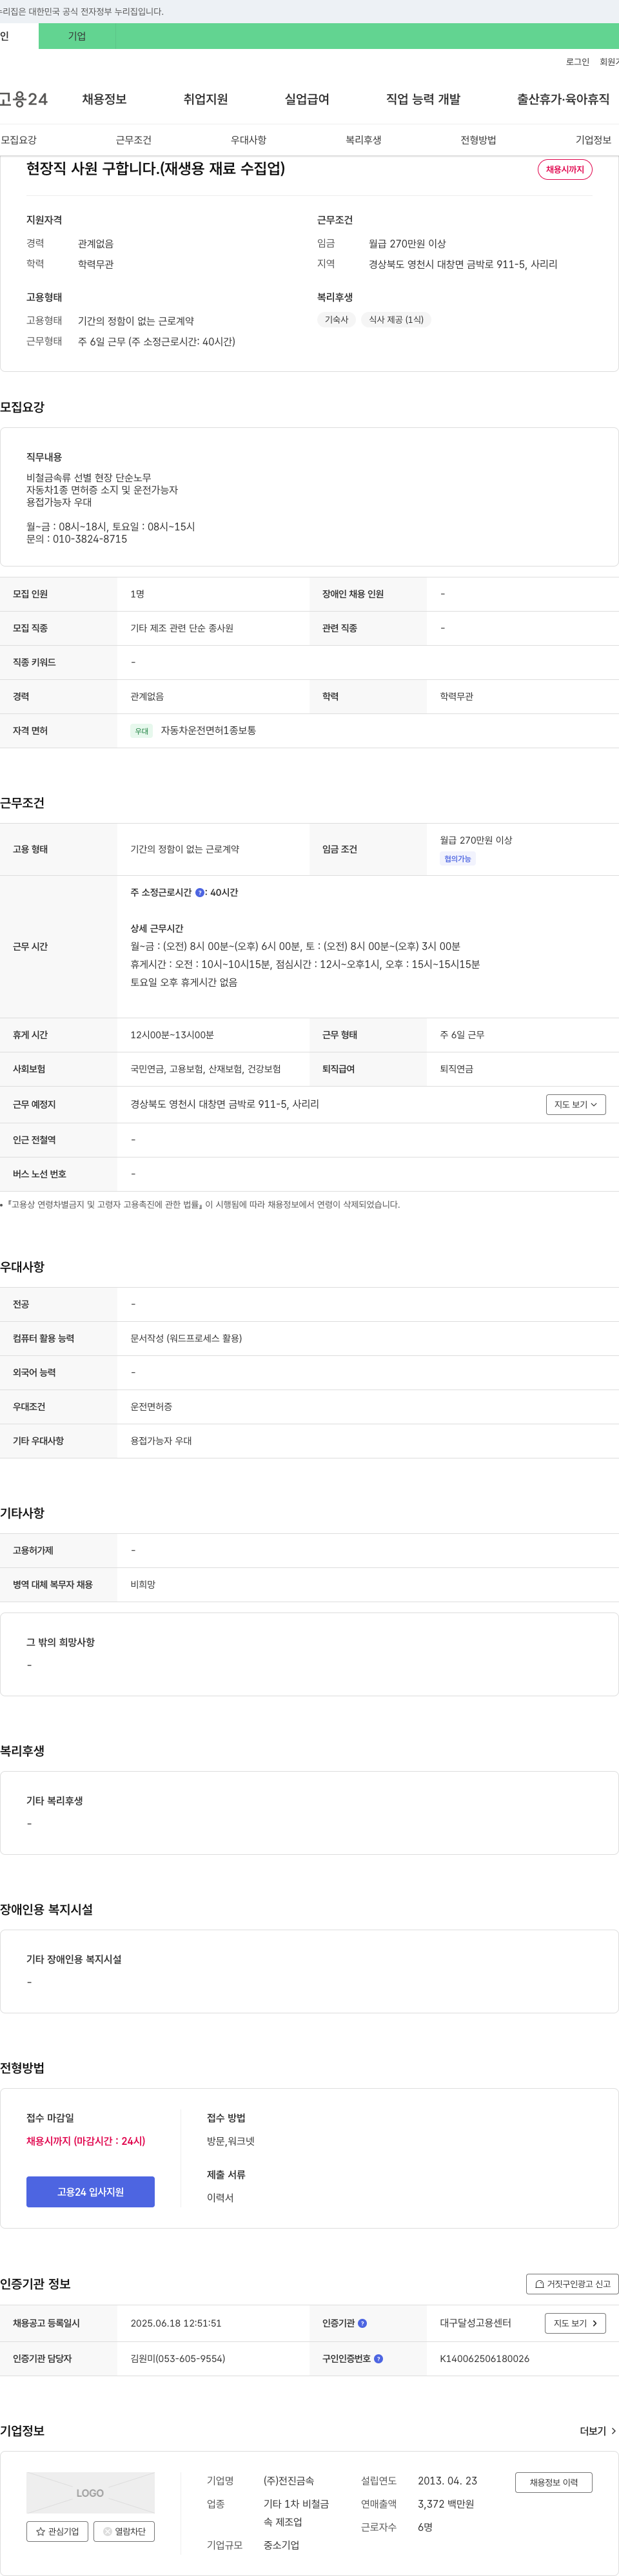Jump to the 전형방법 section tab
Screen dimensions: 619x2576
point(478,140)
